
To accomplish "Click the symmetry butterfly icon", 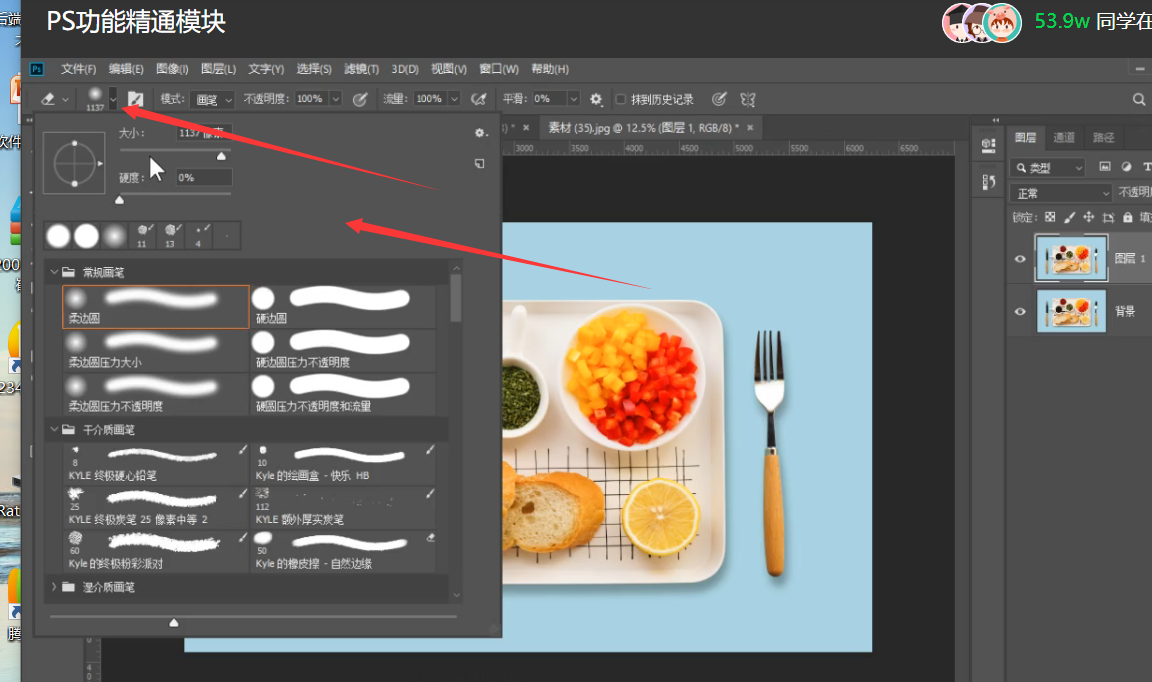I will (x=748, y=99).
